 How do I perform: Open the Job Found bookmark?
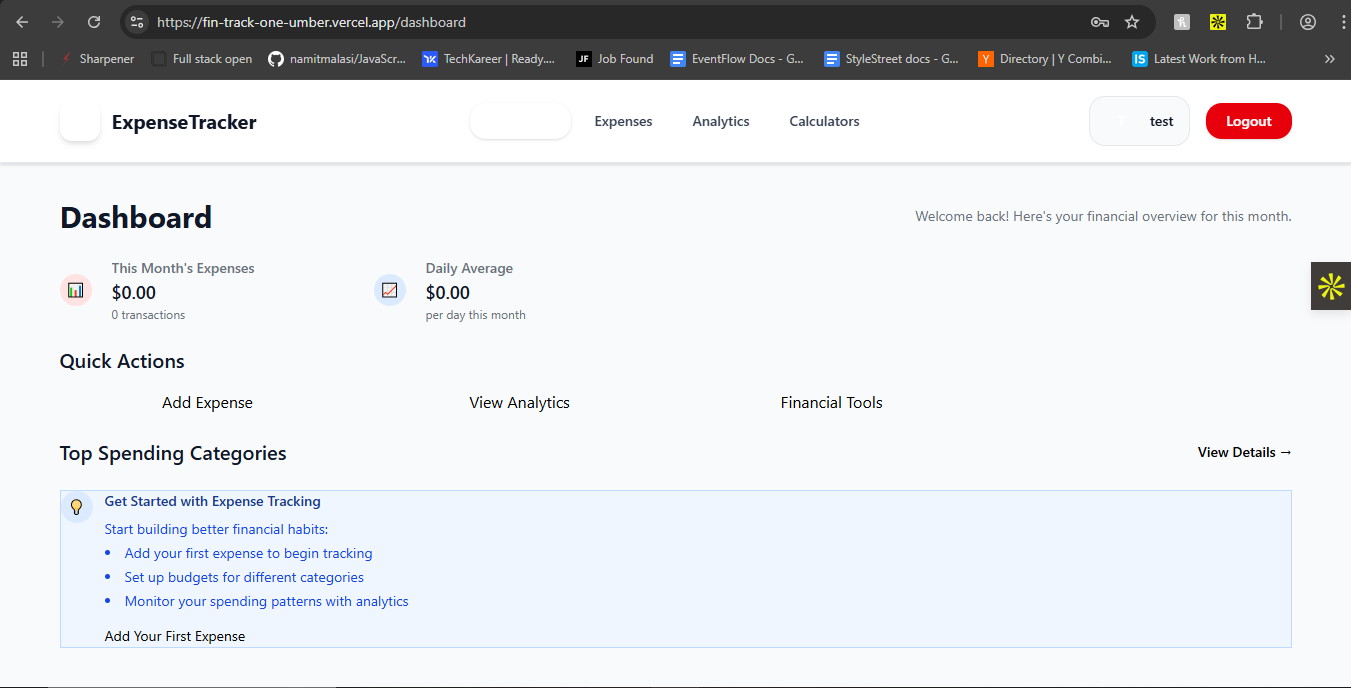(x=615, y=59)
